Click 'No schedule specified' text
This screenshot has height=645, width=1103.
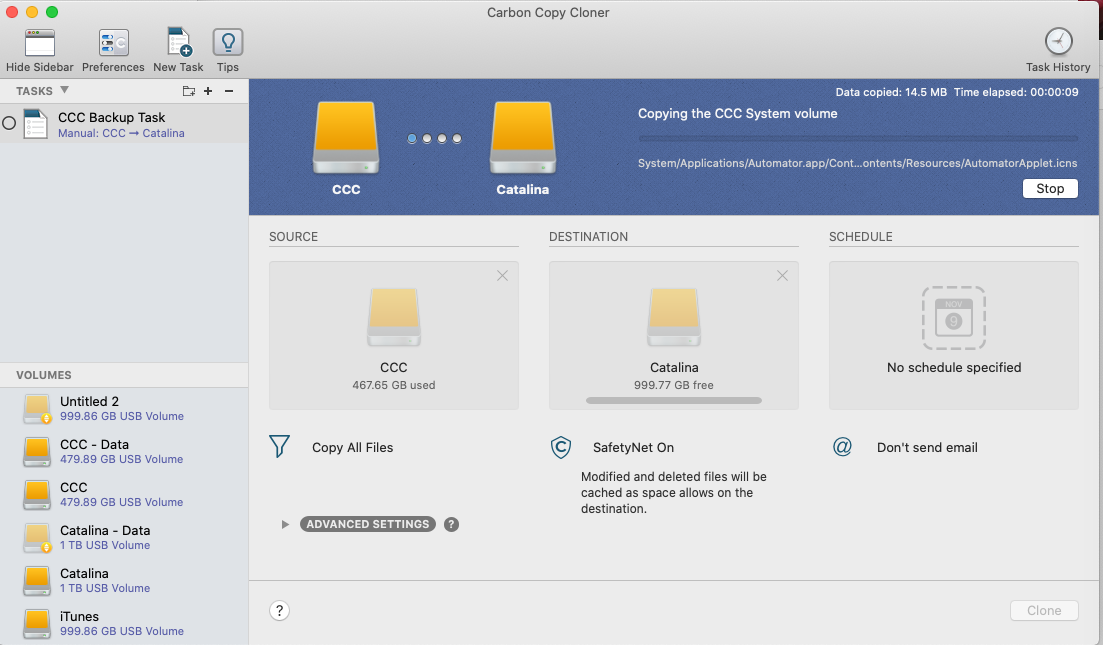pos(954,367)
